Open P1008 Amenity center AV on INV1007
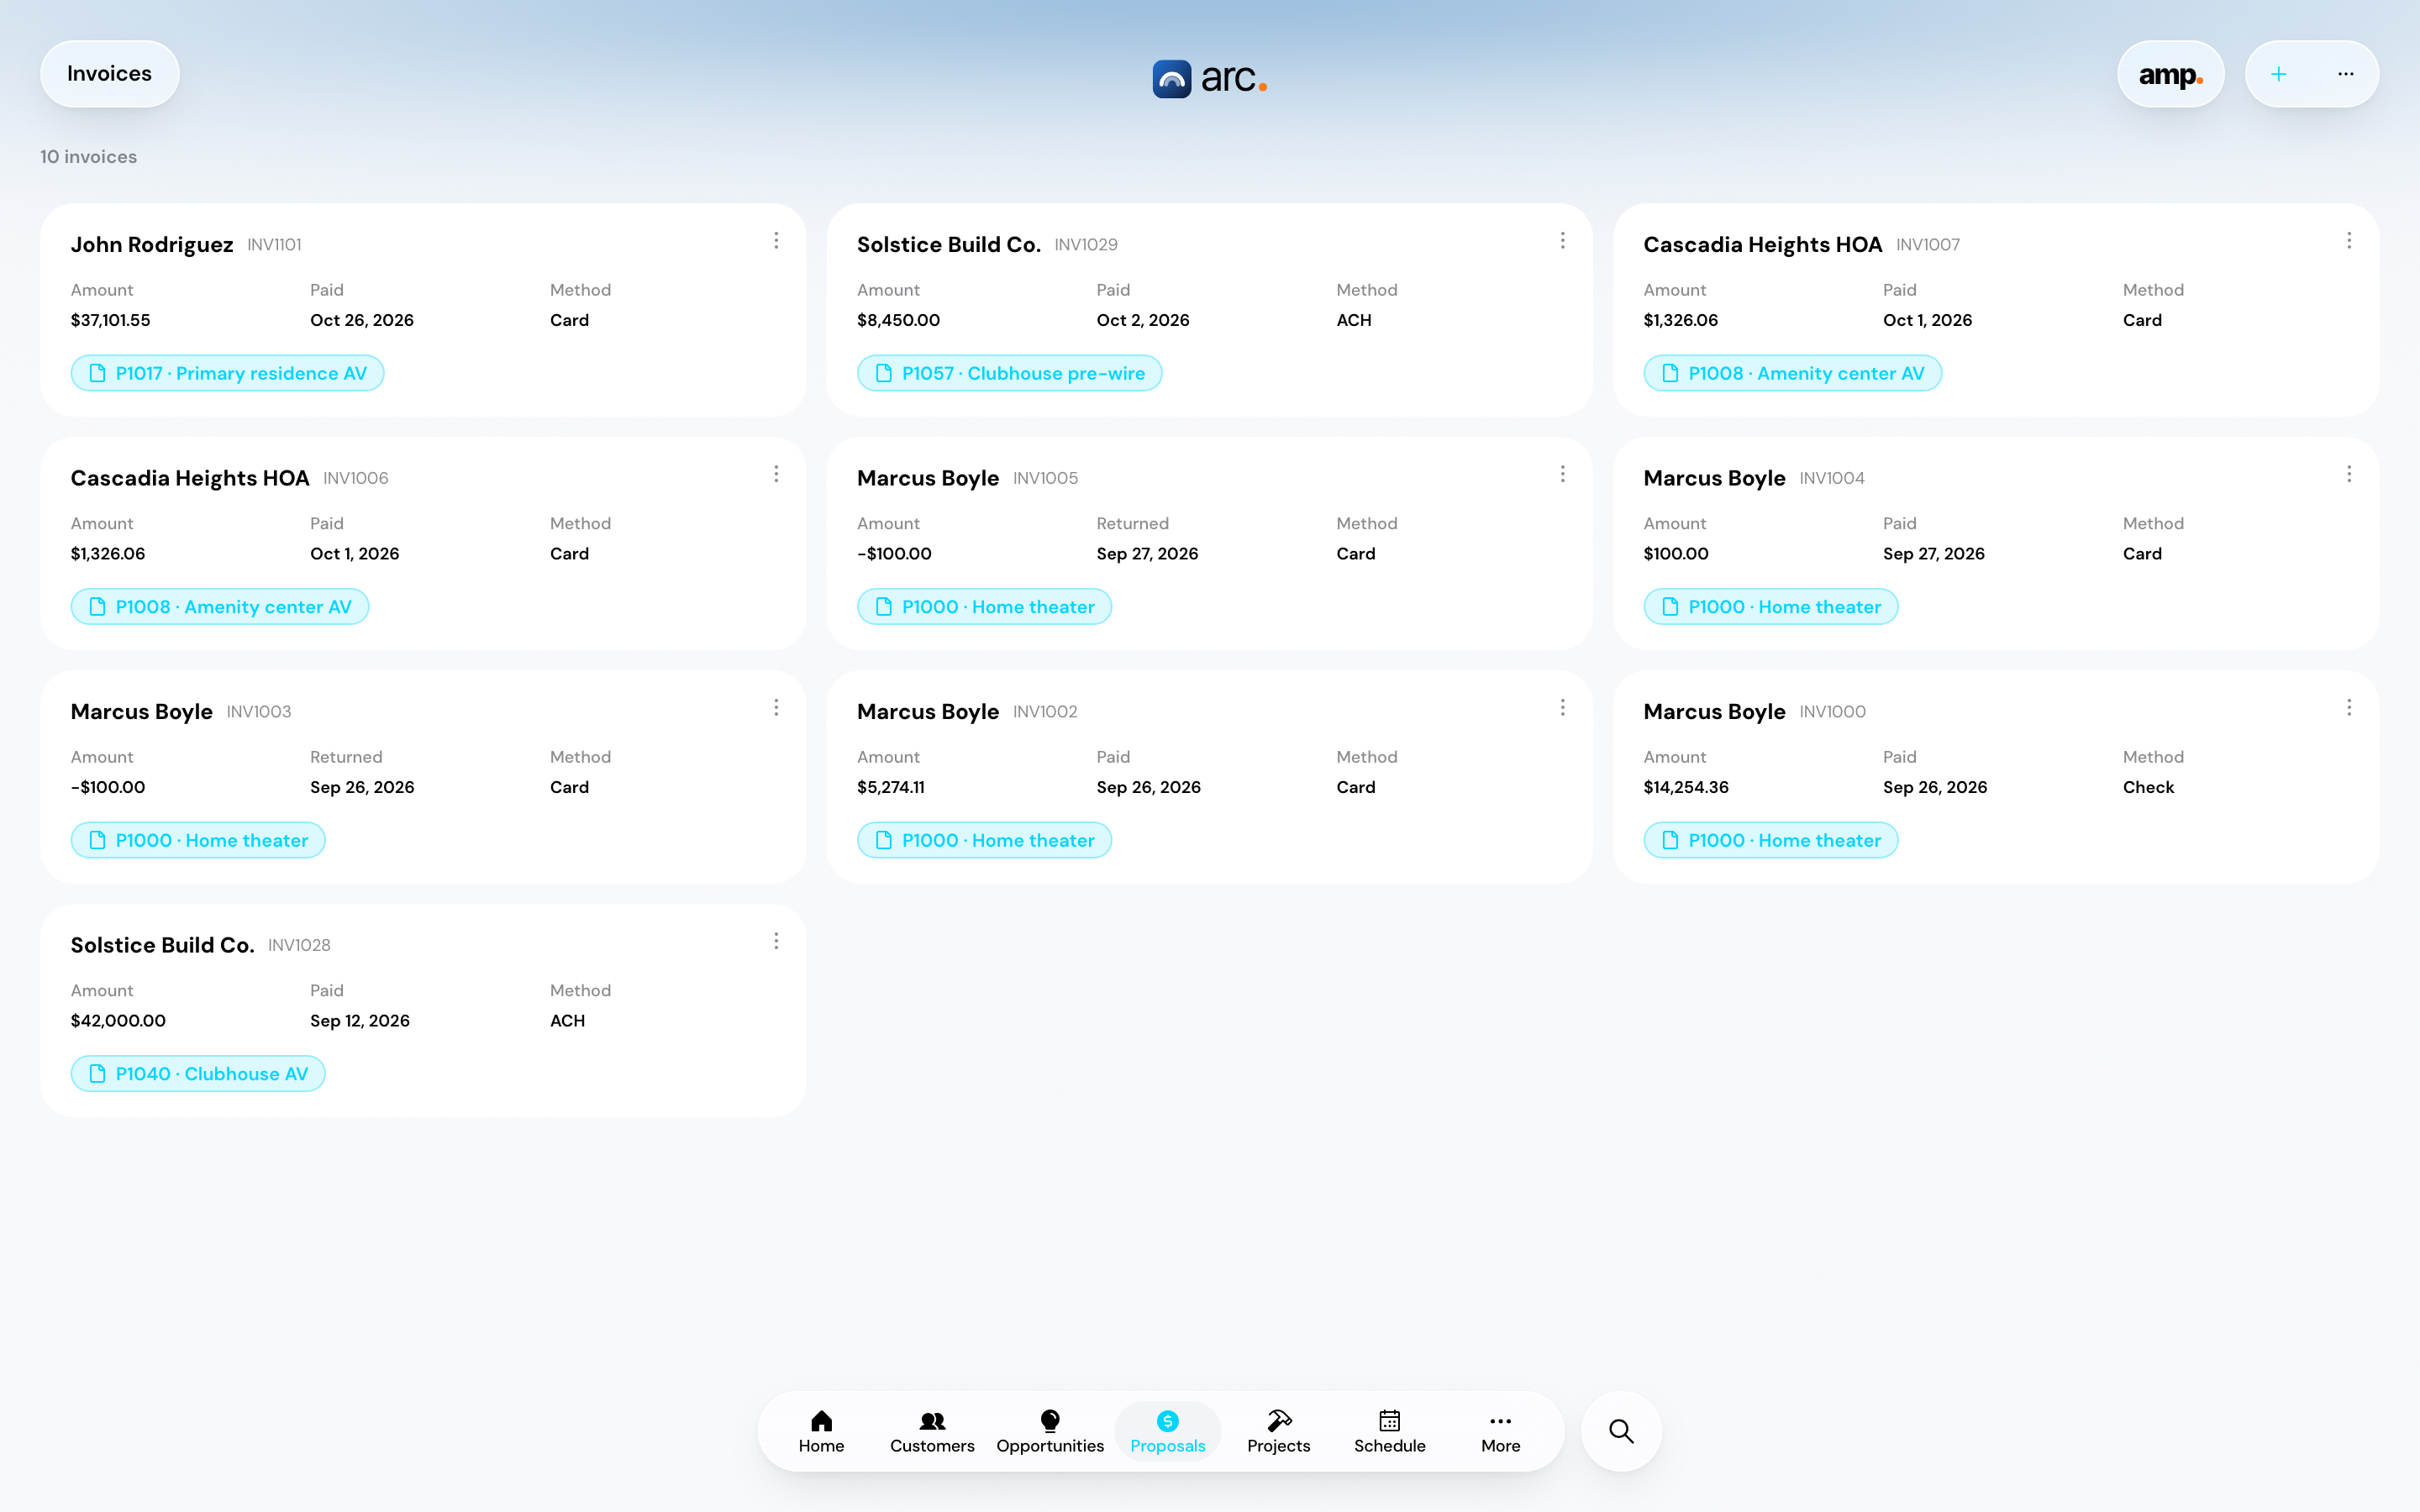Viewport: 2420px width, 1512px height. click(1792, 373)
